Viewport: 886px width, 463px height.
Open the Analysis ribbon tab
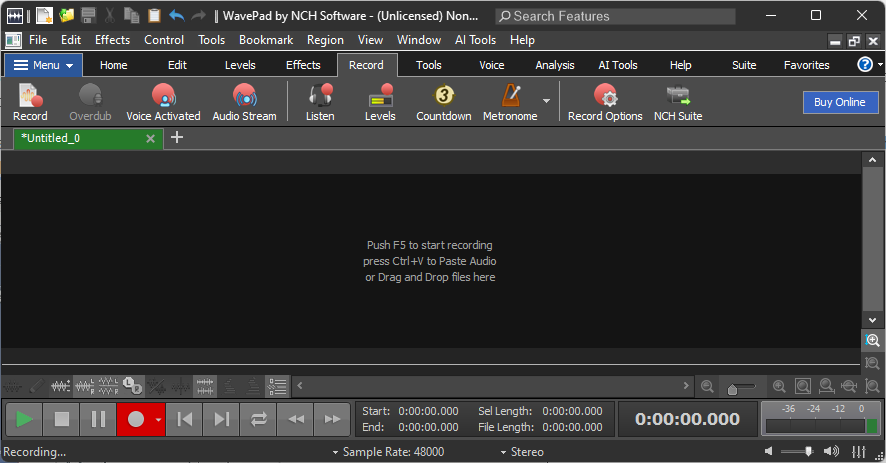(555, 65)
